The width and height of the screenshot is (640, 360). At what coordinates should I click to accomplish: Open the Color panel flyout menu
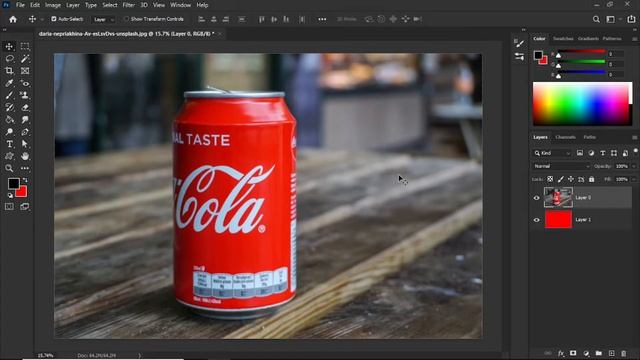[x=634, y=39]
